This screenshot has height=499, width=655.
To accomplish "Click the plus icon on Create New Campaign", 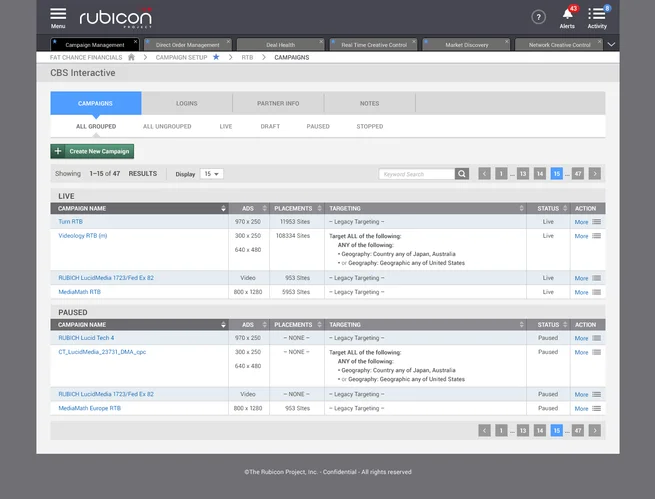I will click(58, 151).
